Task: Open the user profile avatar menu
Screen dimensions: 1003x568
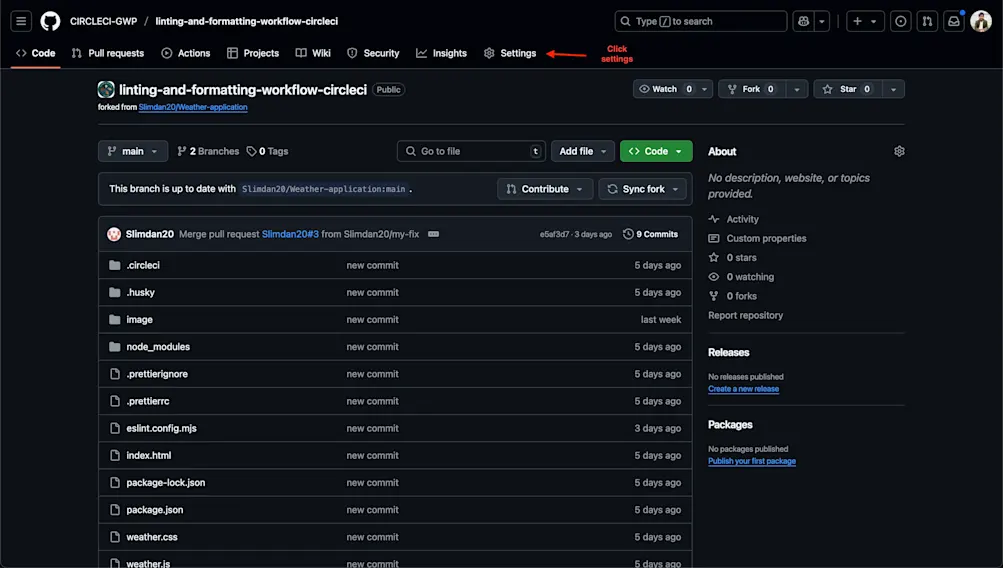Action: tap(981, 21)
